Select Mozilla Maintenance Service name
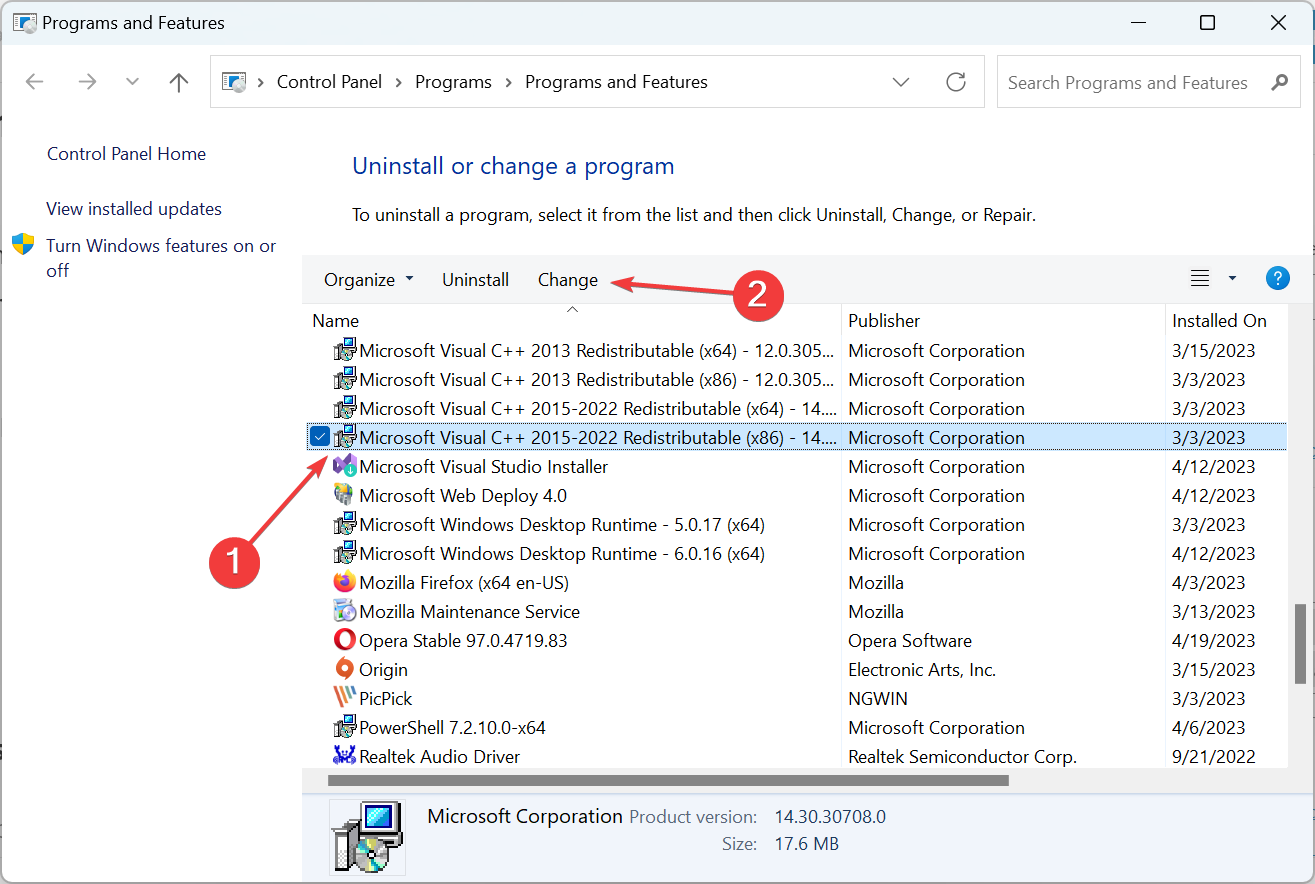 [469, 612]
